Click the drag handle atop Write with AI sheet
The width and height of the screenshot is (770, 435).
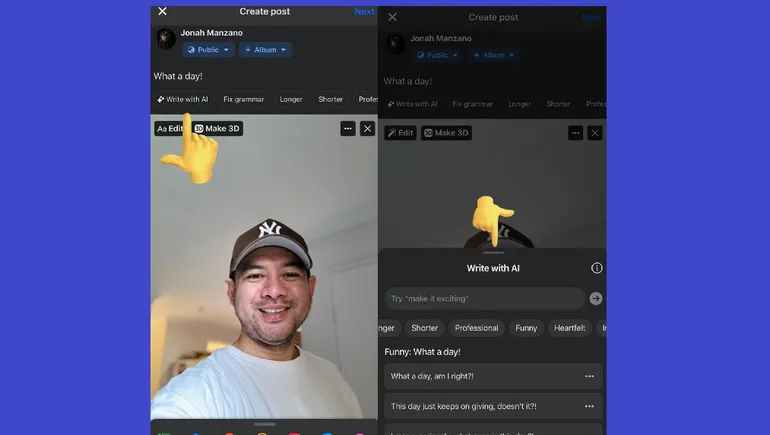(493, 253)
